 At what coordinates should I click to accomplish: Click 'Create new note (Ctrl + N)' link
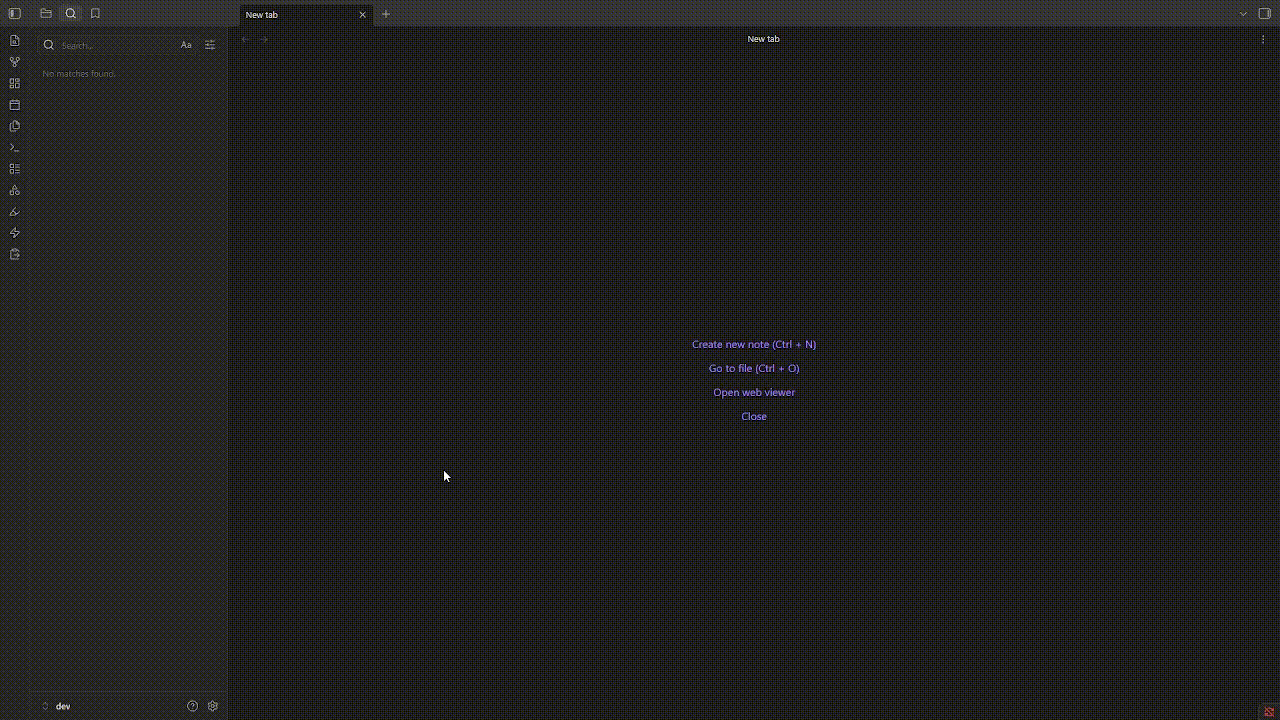click(x=754, y=344)
